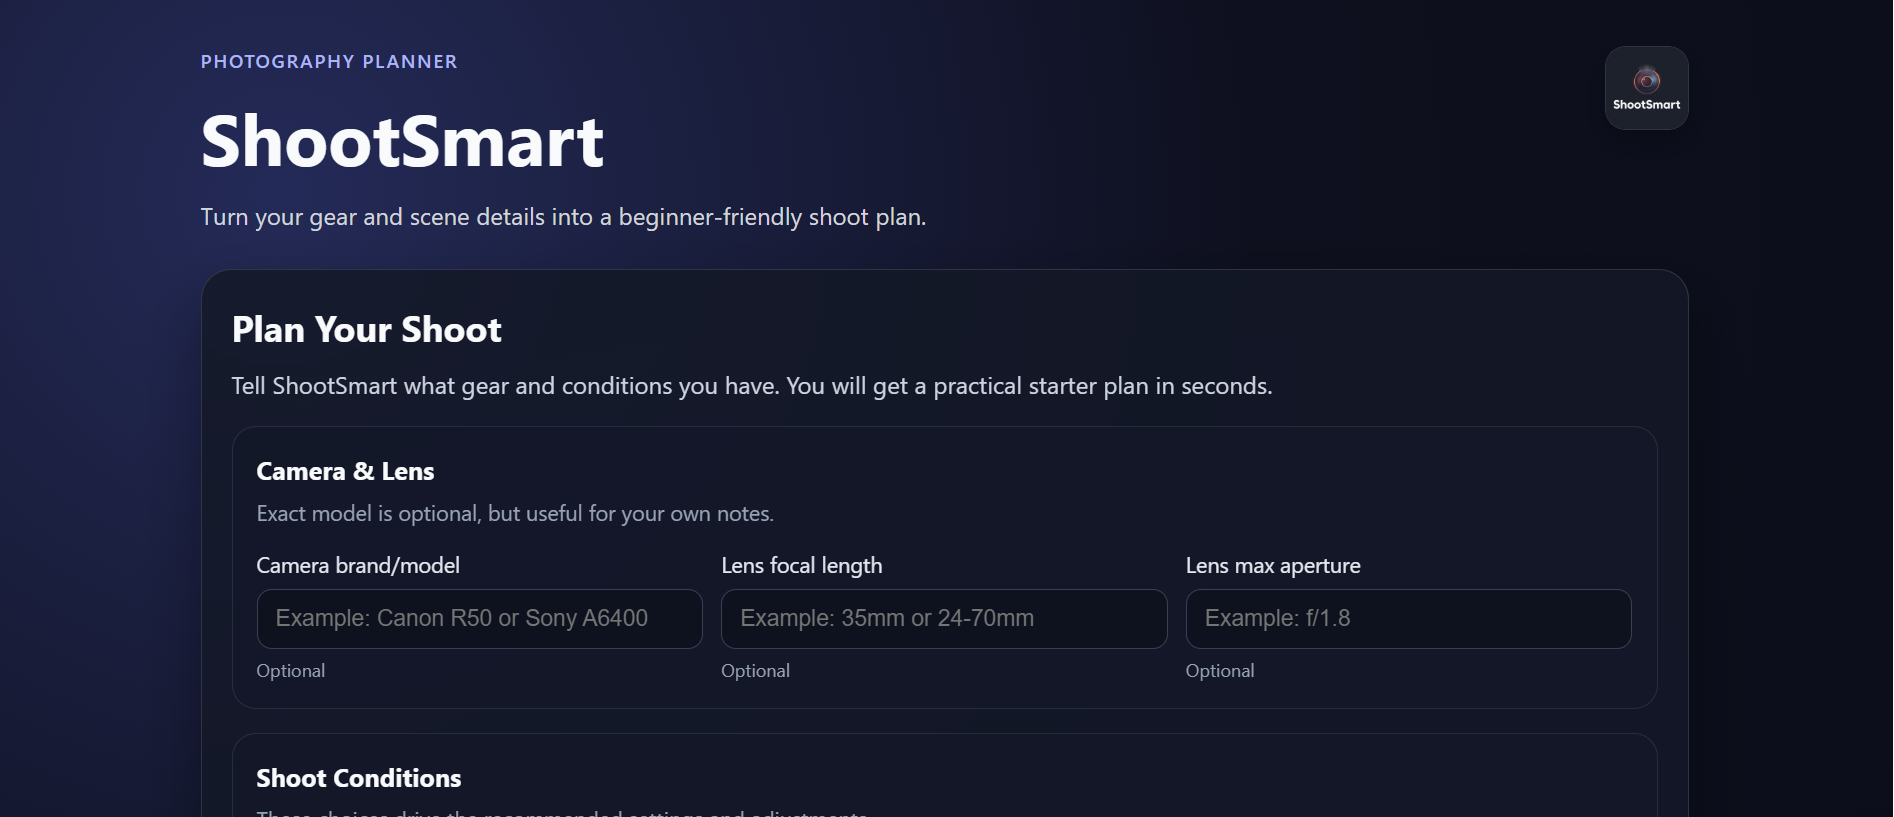This screenshot has width=1894, height=817.
Task: Click the Optional label under focal length field
Action: click(755, 671)
